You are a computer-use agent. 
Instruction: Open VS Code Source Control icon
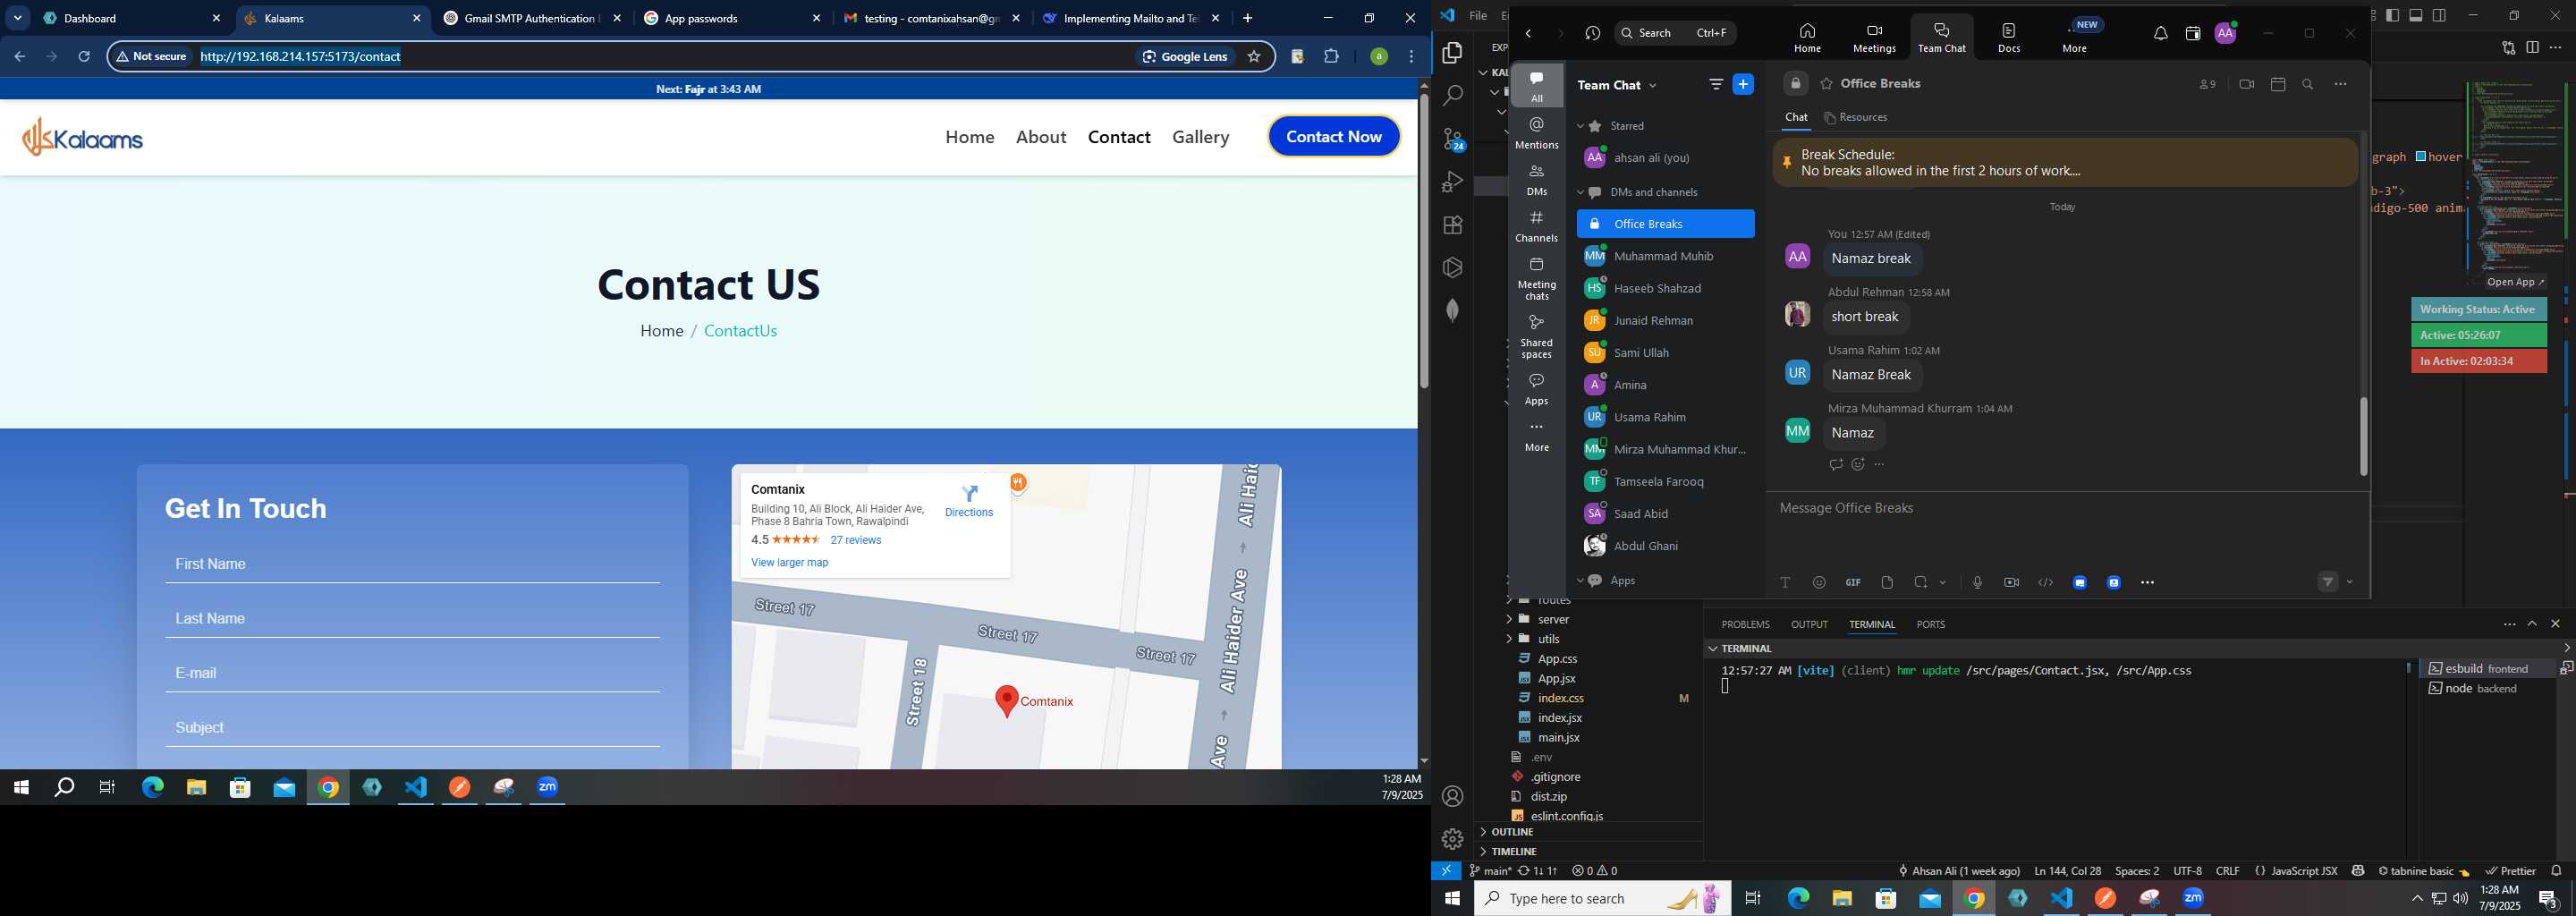pyautogui.click(x=1453, y=139)
